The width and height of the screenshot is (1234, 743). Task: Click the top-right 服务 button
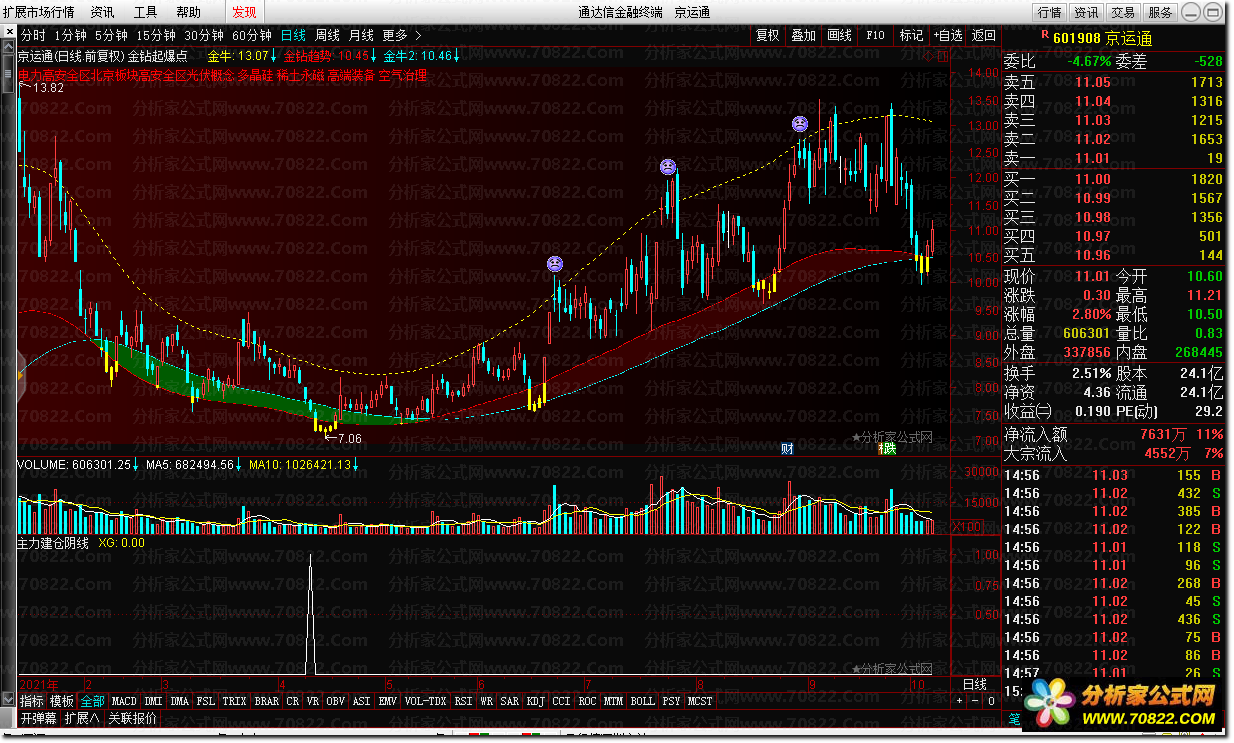click(x=1160, y=12)
